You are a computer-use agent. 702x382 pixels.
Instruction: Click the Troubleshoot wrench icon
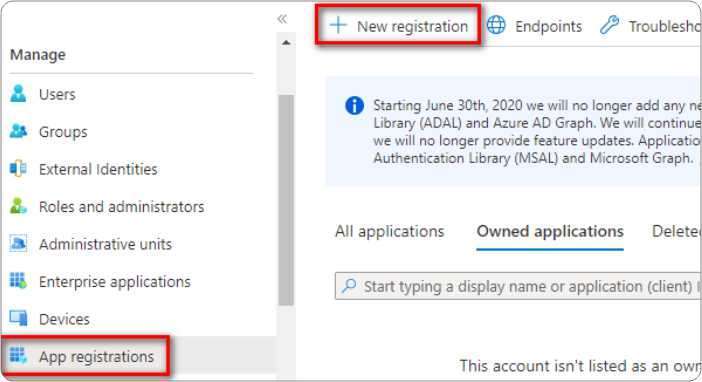609,25
